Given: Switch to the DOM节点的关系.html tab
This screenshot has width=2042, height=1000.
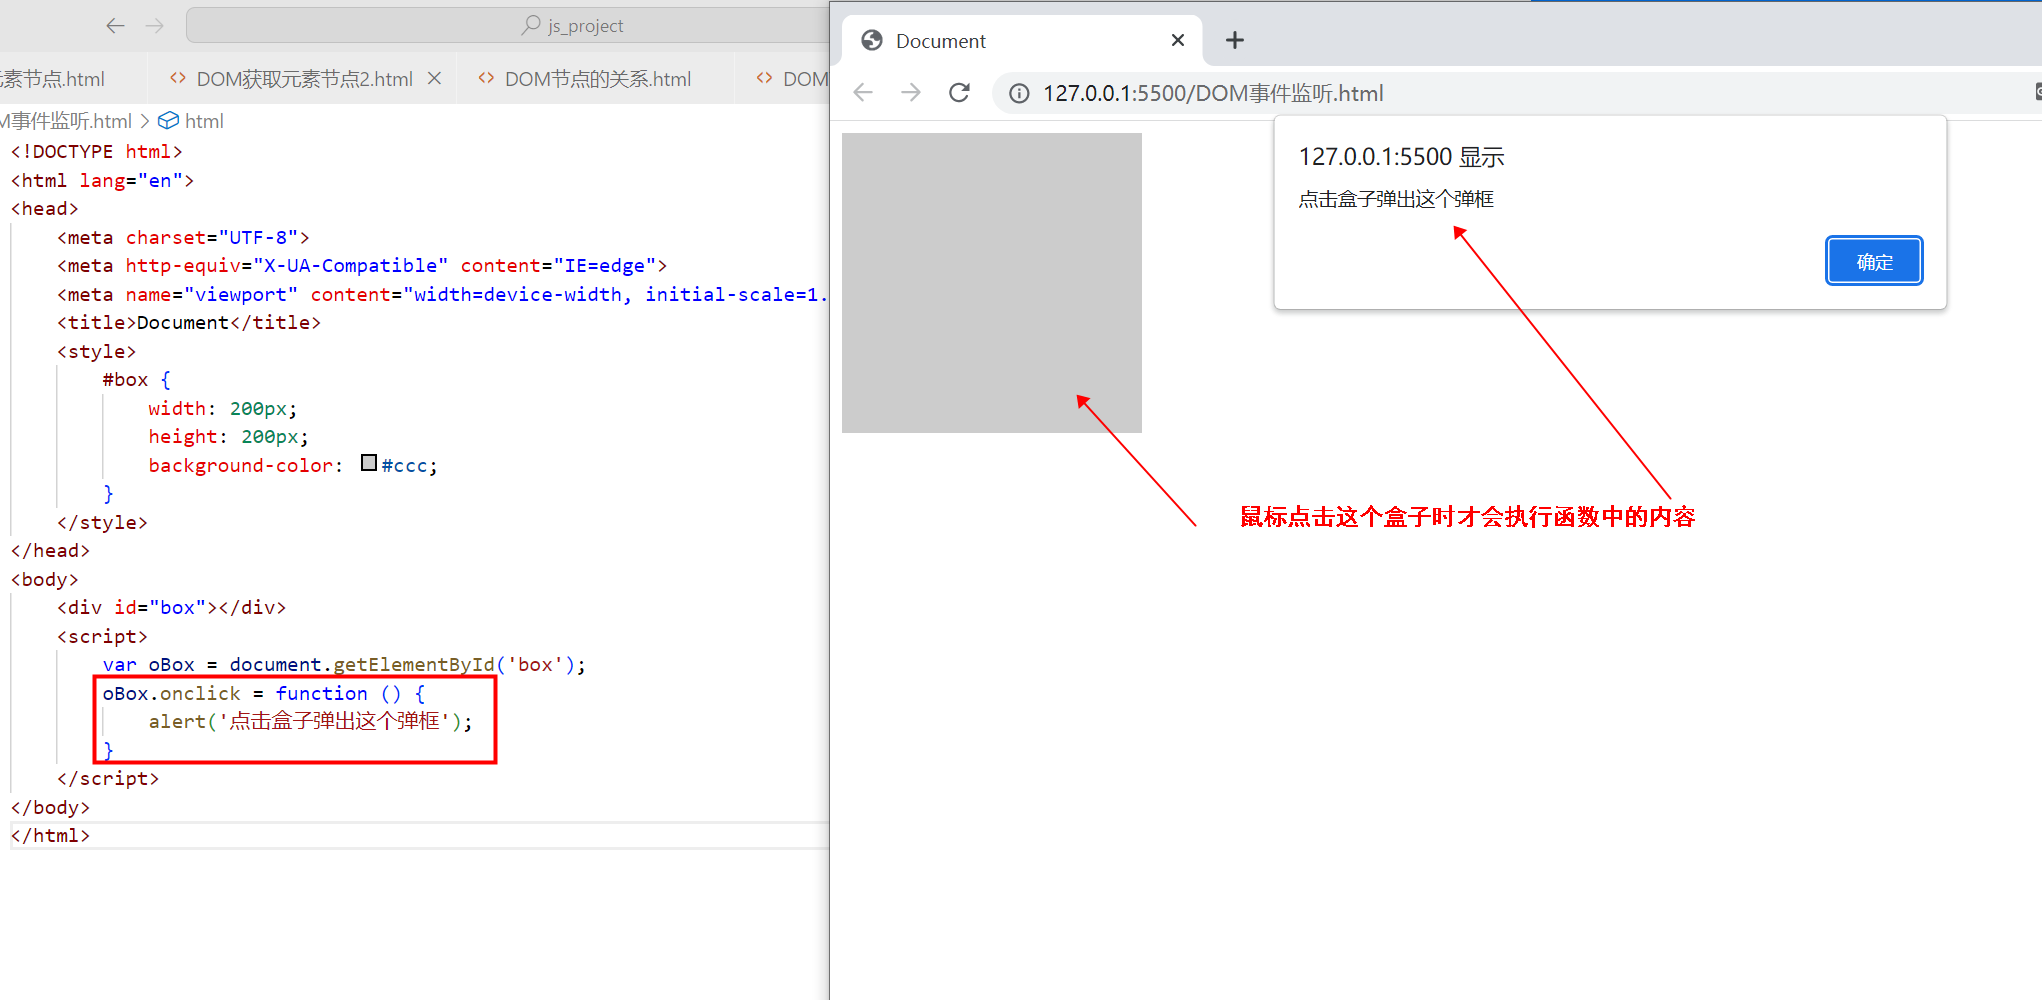Looking at the screenshot, I should point(597,79).
